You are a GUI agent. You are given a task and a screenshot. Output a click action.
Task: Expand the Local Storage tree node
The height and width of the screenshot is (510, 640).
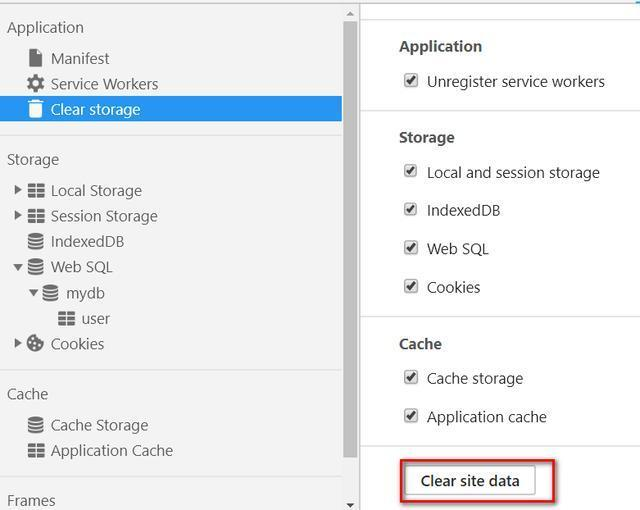pyautogui.click(x=18, y=190)
